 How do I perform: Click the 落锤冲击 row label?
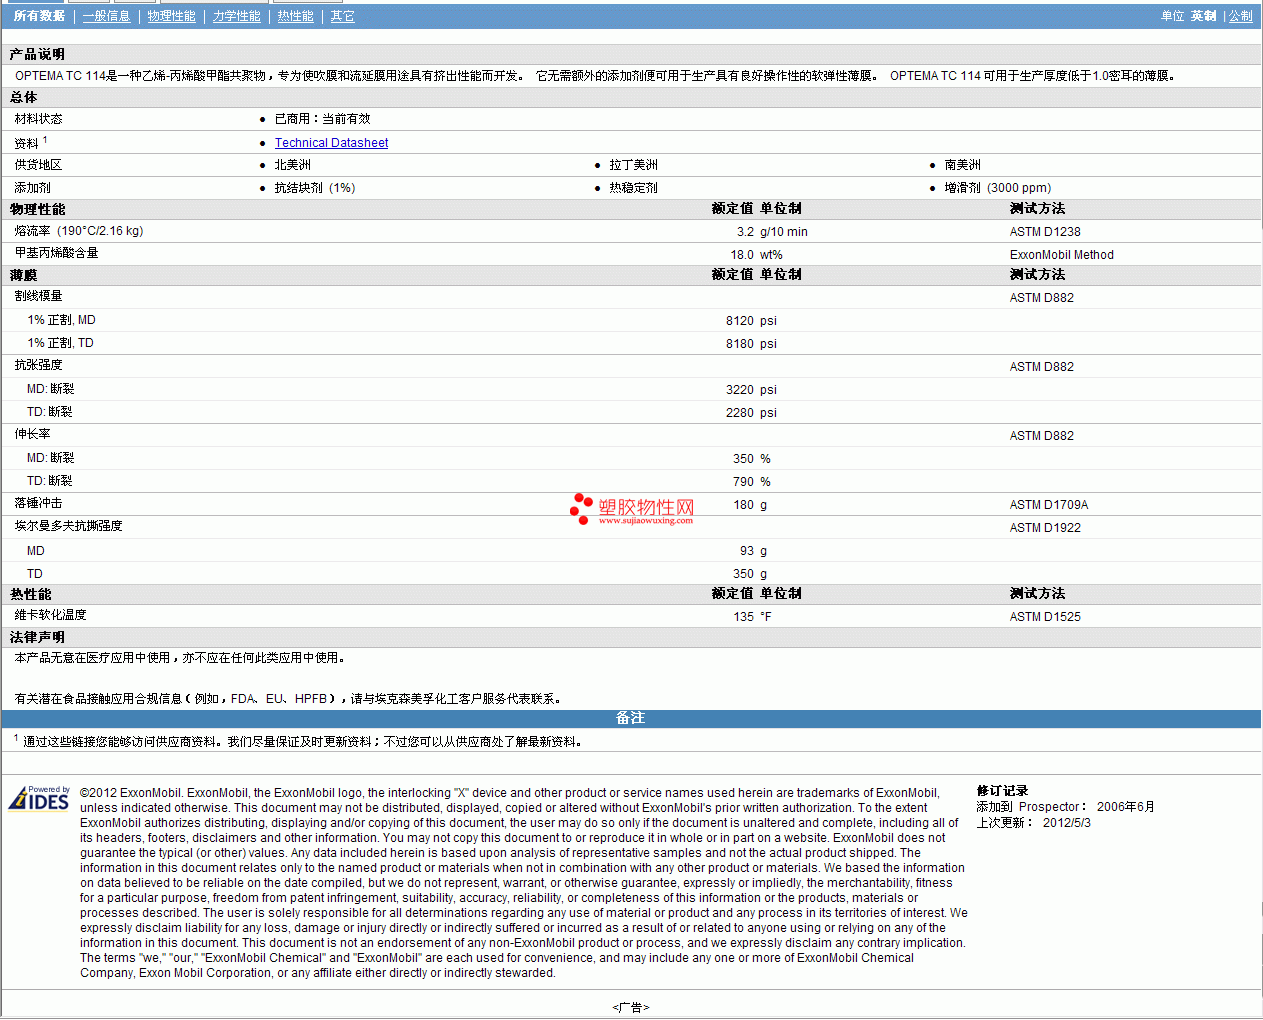[38, 503]
